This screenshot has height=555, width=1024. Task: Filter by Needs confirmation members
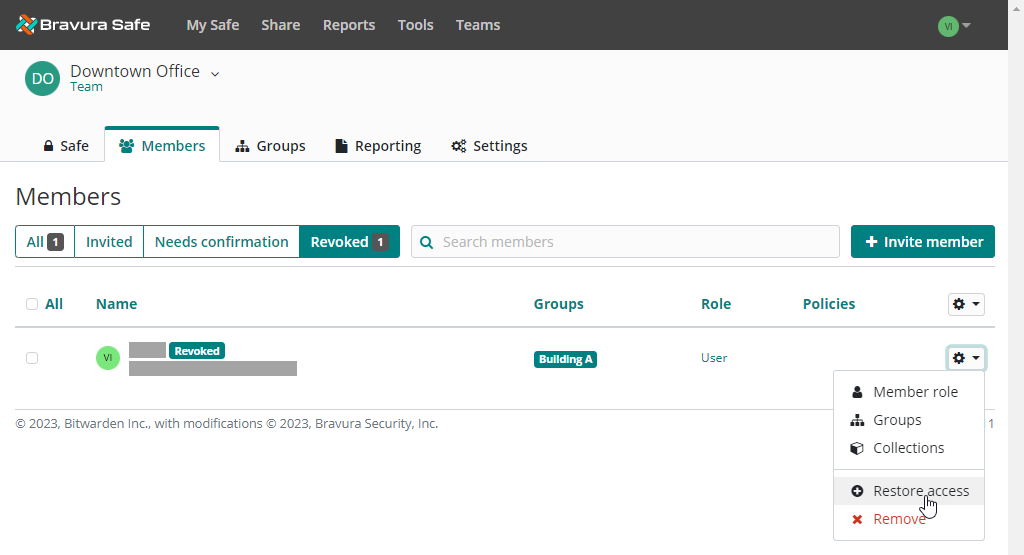[221, 242]
